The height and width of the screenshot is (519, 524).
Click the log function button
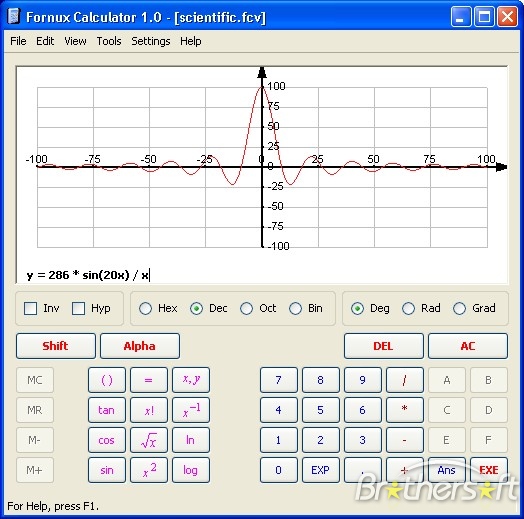[x=191, y=470]
